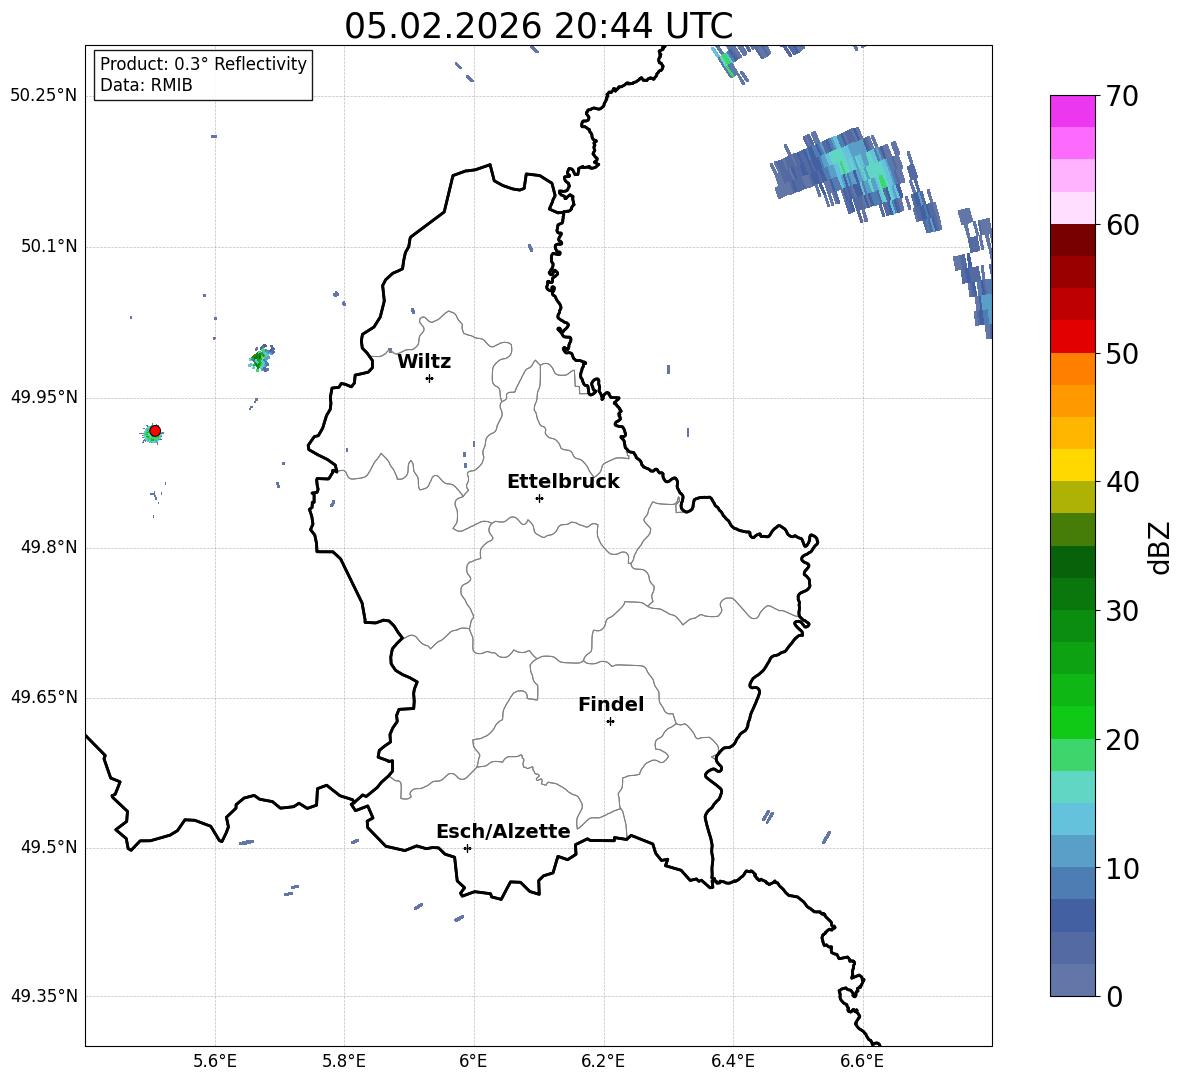1184x1081 pixels.
Task: Click the colorbar value 30
Action: tap(1122, 611)
